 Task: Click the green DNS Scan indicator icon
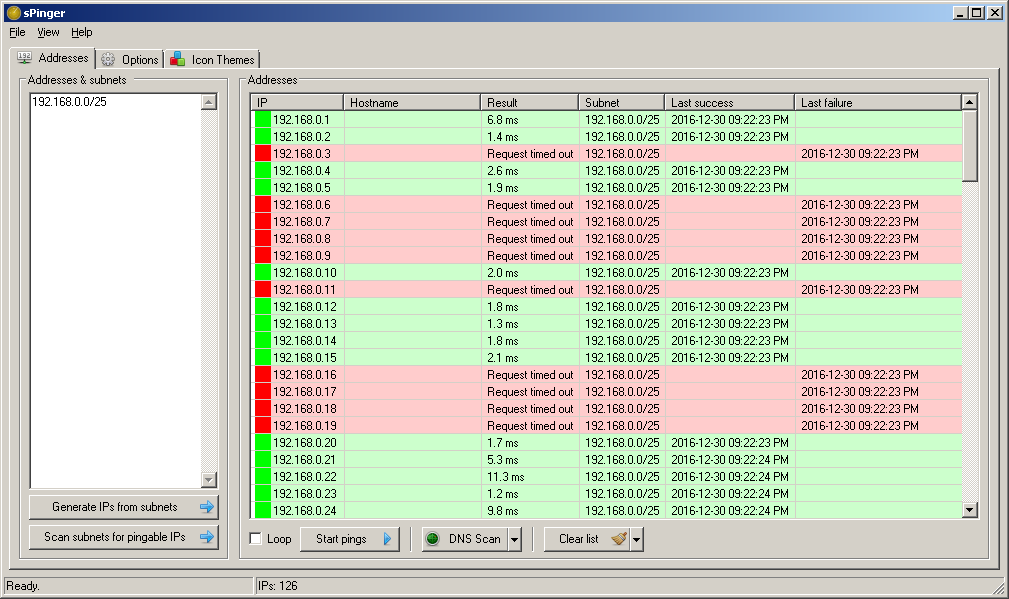point(433,539)
